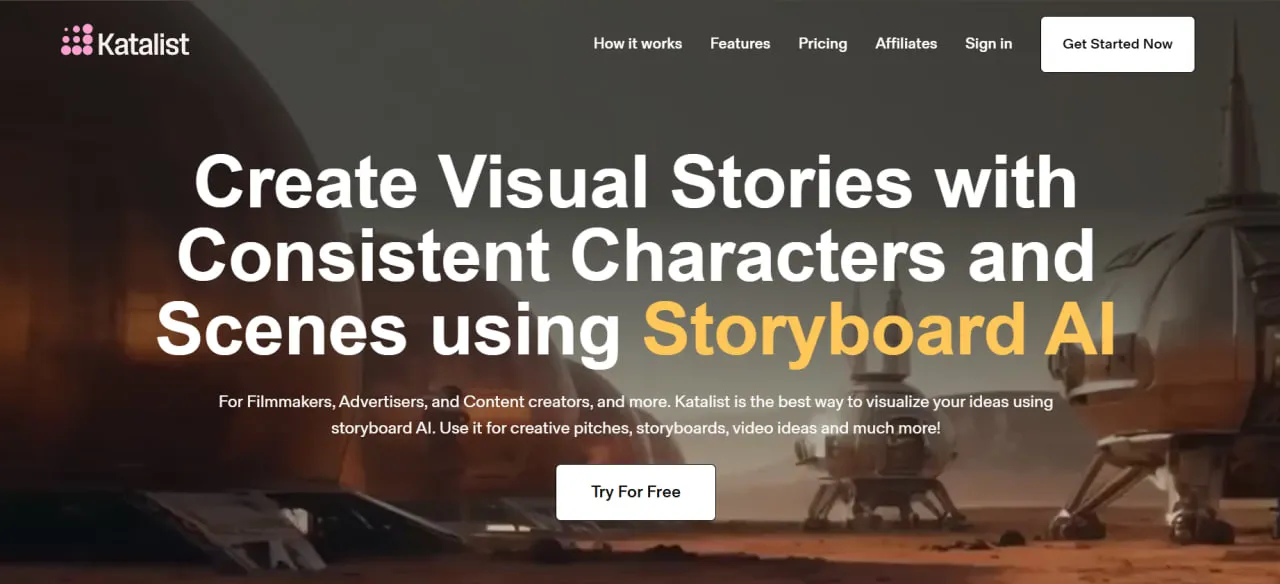Screen dimensions: 1280x584
Task: Click the 'creative pitches, storyboards' description line
Action: pos(636,428)
